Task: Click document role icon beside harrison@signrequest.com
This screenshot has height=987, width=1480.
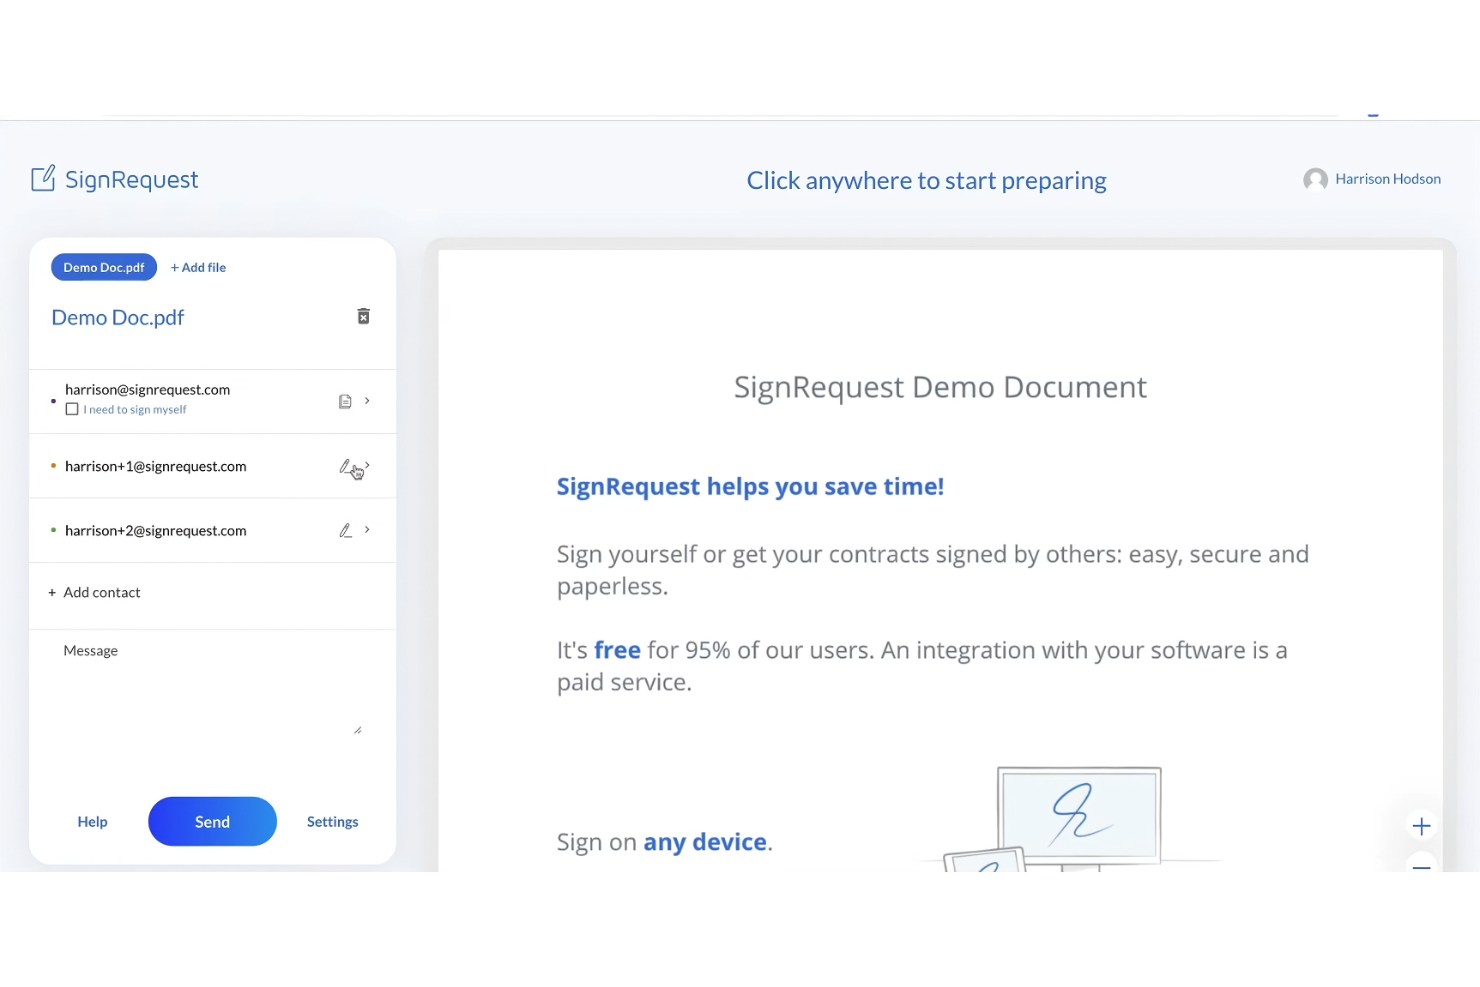Action: pos(344,400)
